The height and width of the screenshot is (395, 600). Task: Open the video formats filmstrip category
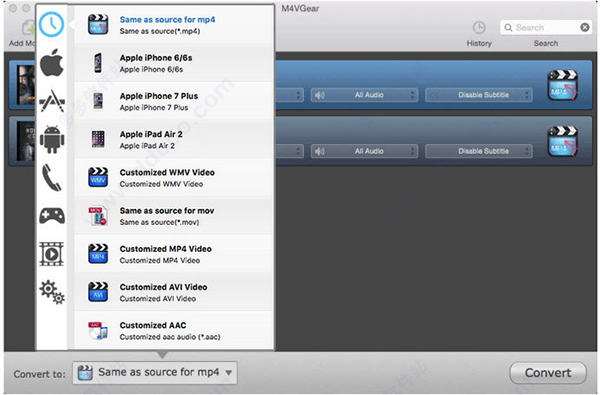[x=52, y=254]
